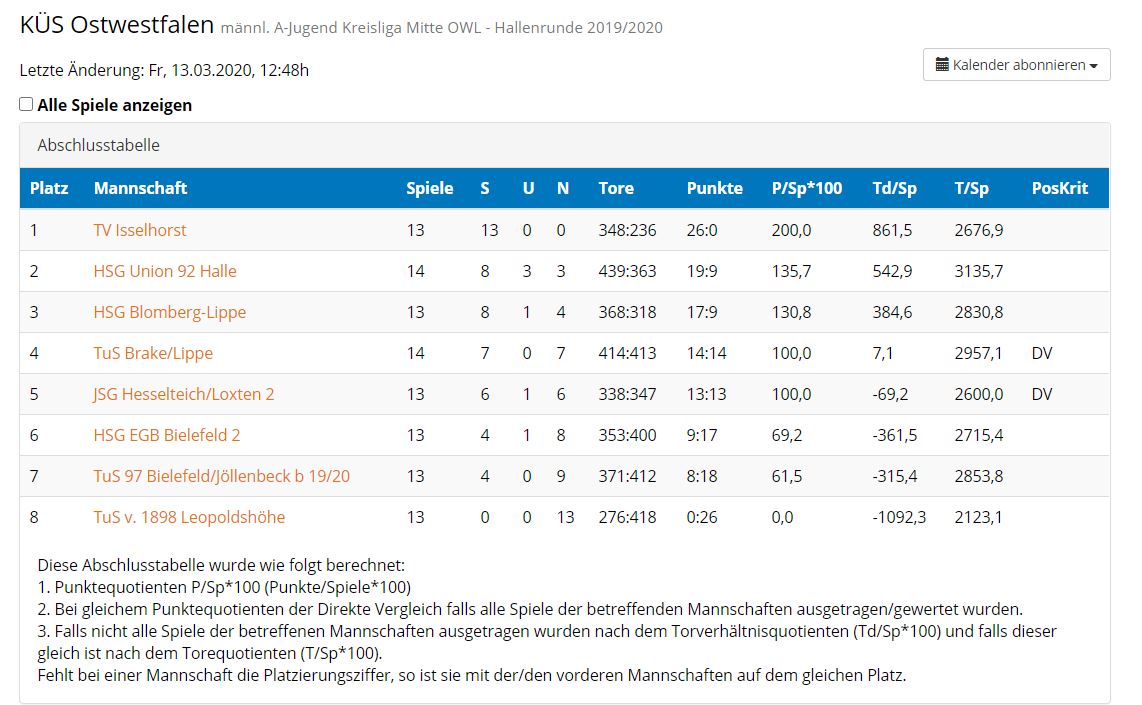Select quotient value 130,8
Image resolution: width=1142 pixels, height=705 pixels.
tap(792, 312)
